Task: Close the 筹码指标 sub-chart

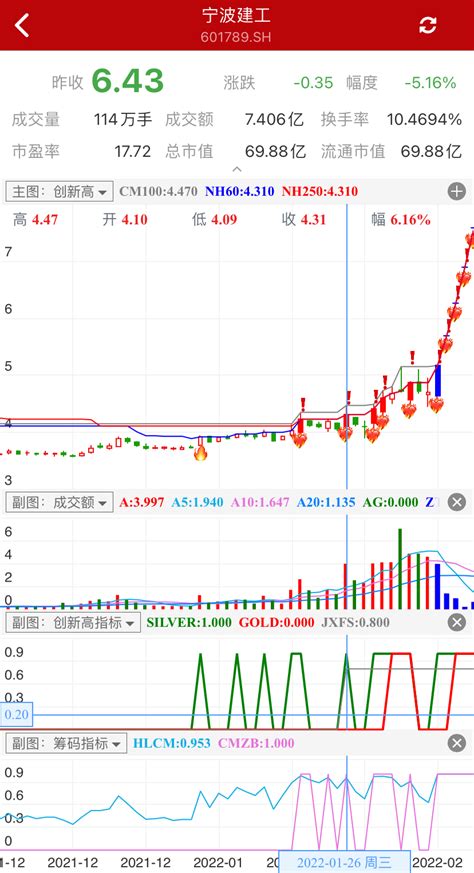Action: (x=456, y=743)
